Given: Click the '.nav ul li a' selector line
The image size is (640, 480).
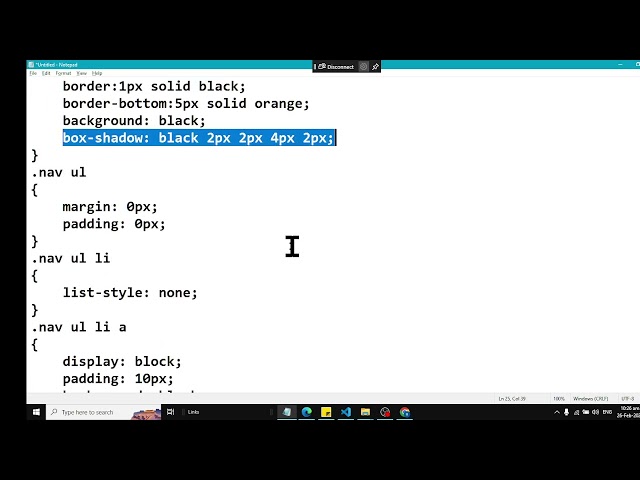Looking at the screenshot, I should pos(79,327).
